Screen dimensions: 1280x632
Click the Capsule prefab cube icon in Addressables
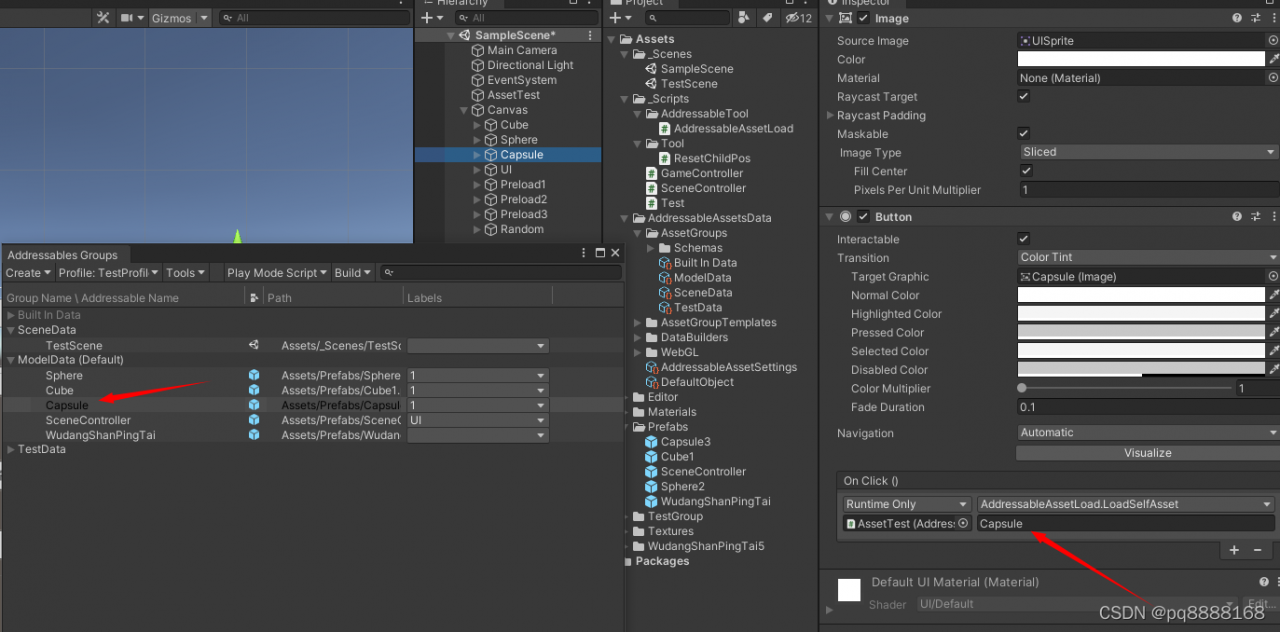point(254,405)
